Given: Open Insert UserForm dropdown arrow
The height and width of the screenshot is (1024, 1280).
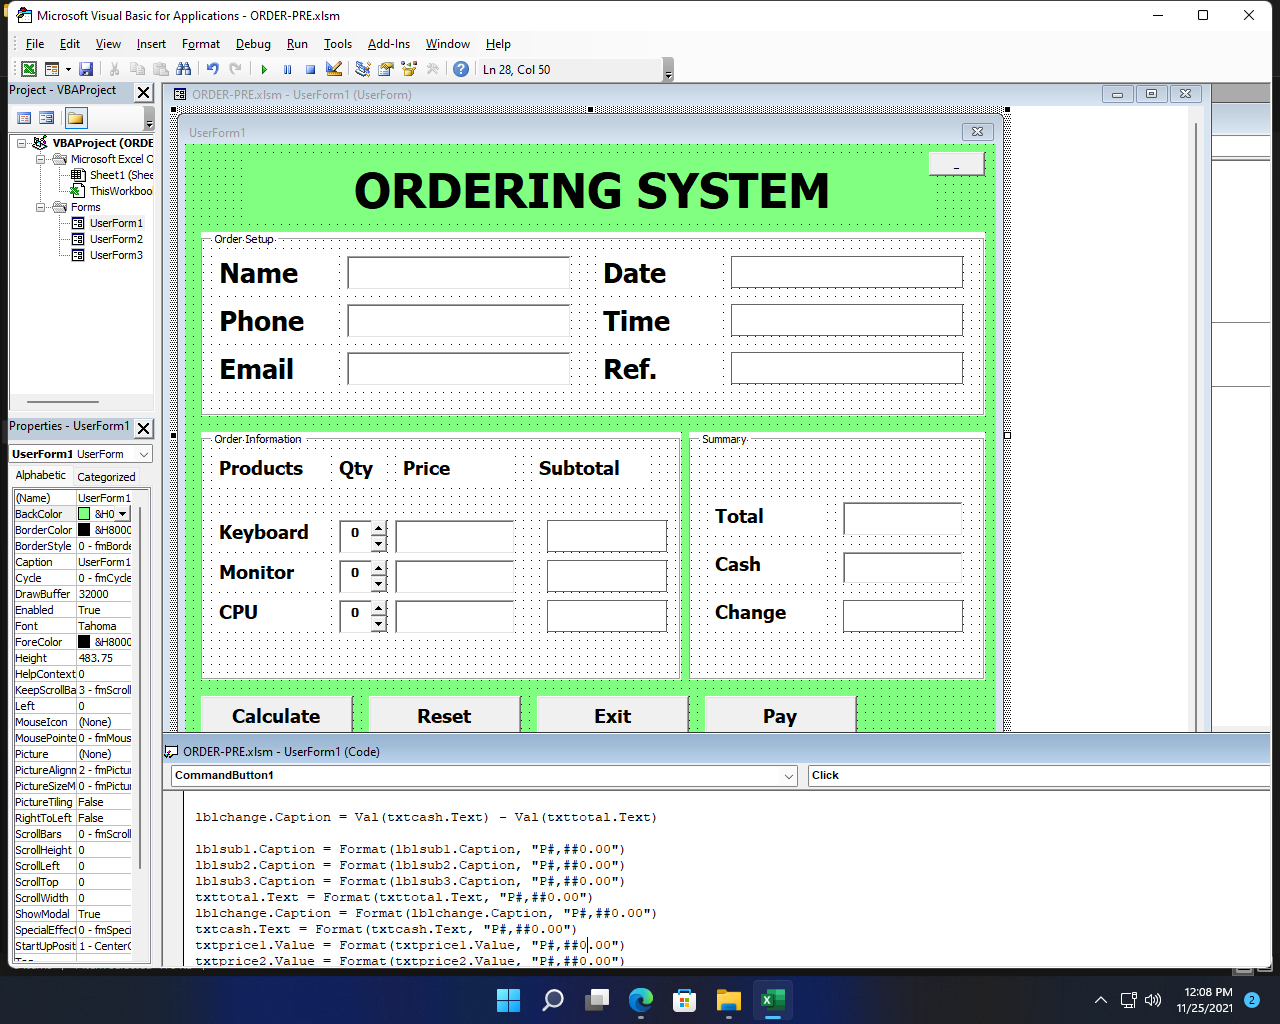Looking at the screenshot, I should pyautogui.click(x=68, y=69).
